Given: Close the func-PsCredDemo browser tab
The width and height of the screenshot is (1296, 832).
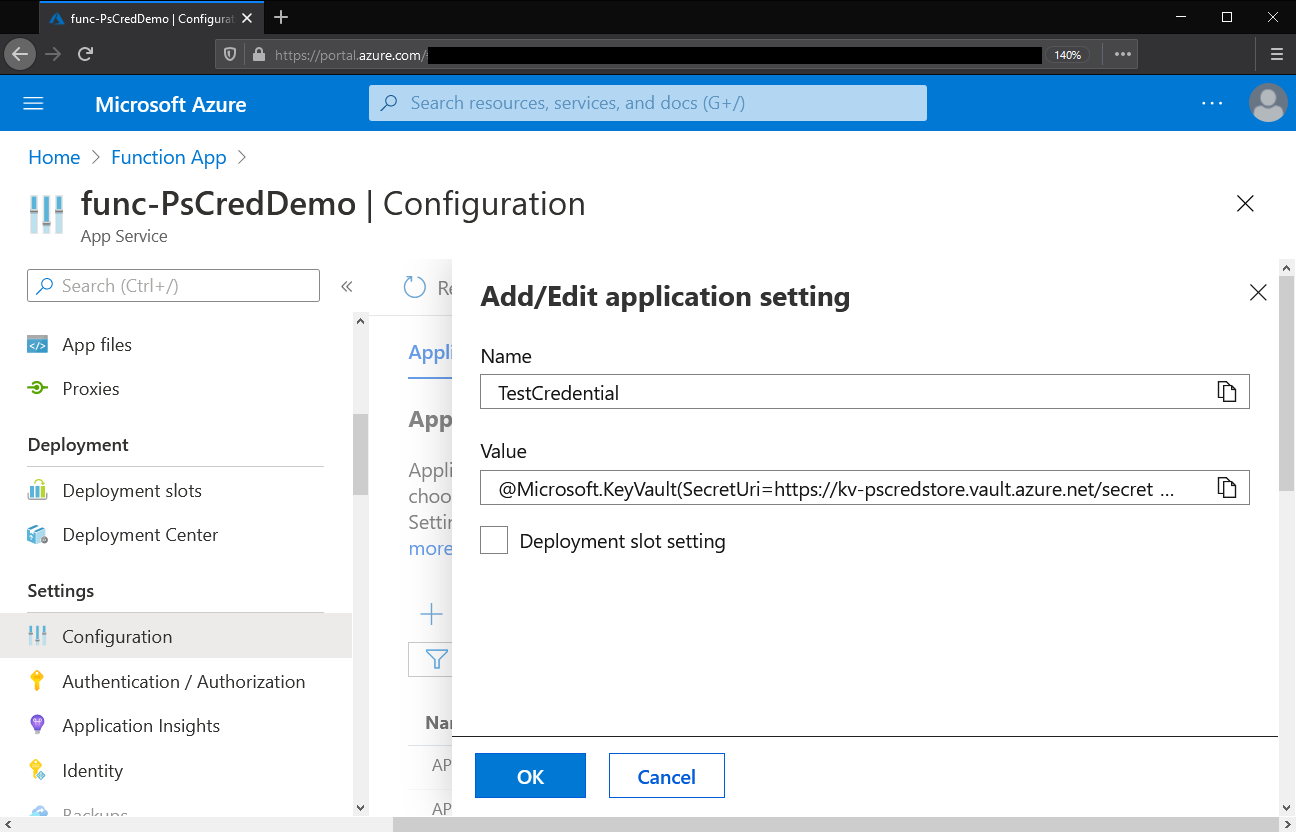Looking at the screenshot, I should [x=245, y=18].
